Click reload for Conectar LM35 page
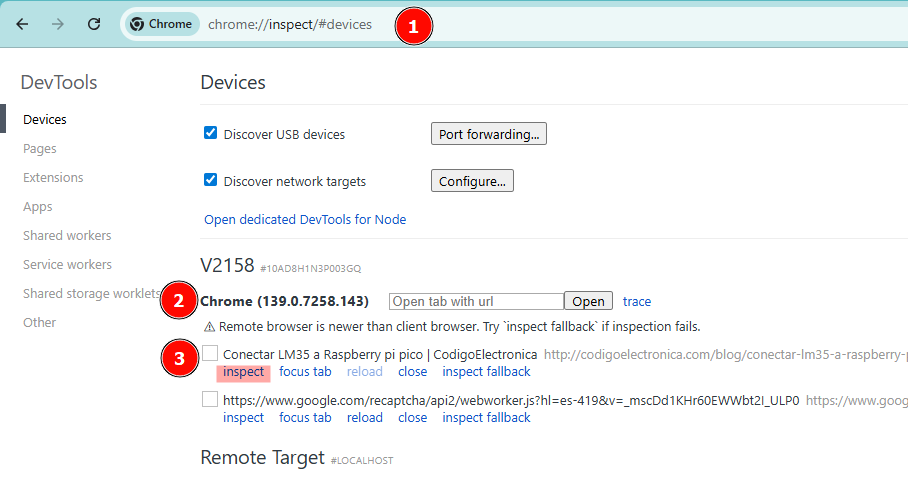This screenshot has width=908, height=496. tap(365, 372)
